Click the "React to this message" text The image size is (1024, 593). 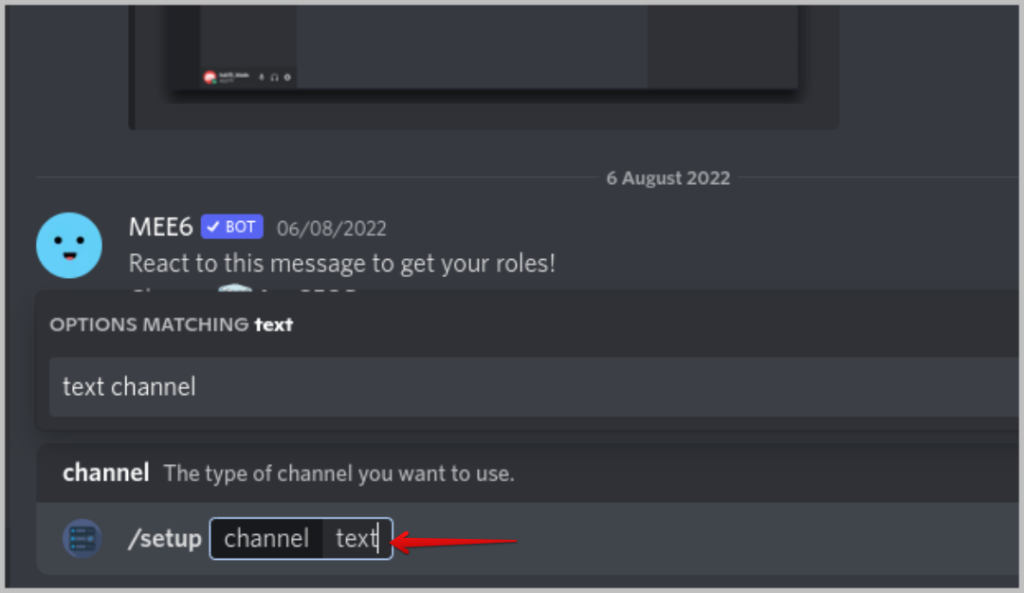pyautogui.click(x=342, y=263)
